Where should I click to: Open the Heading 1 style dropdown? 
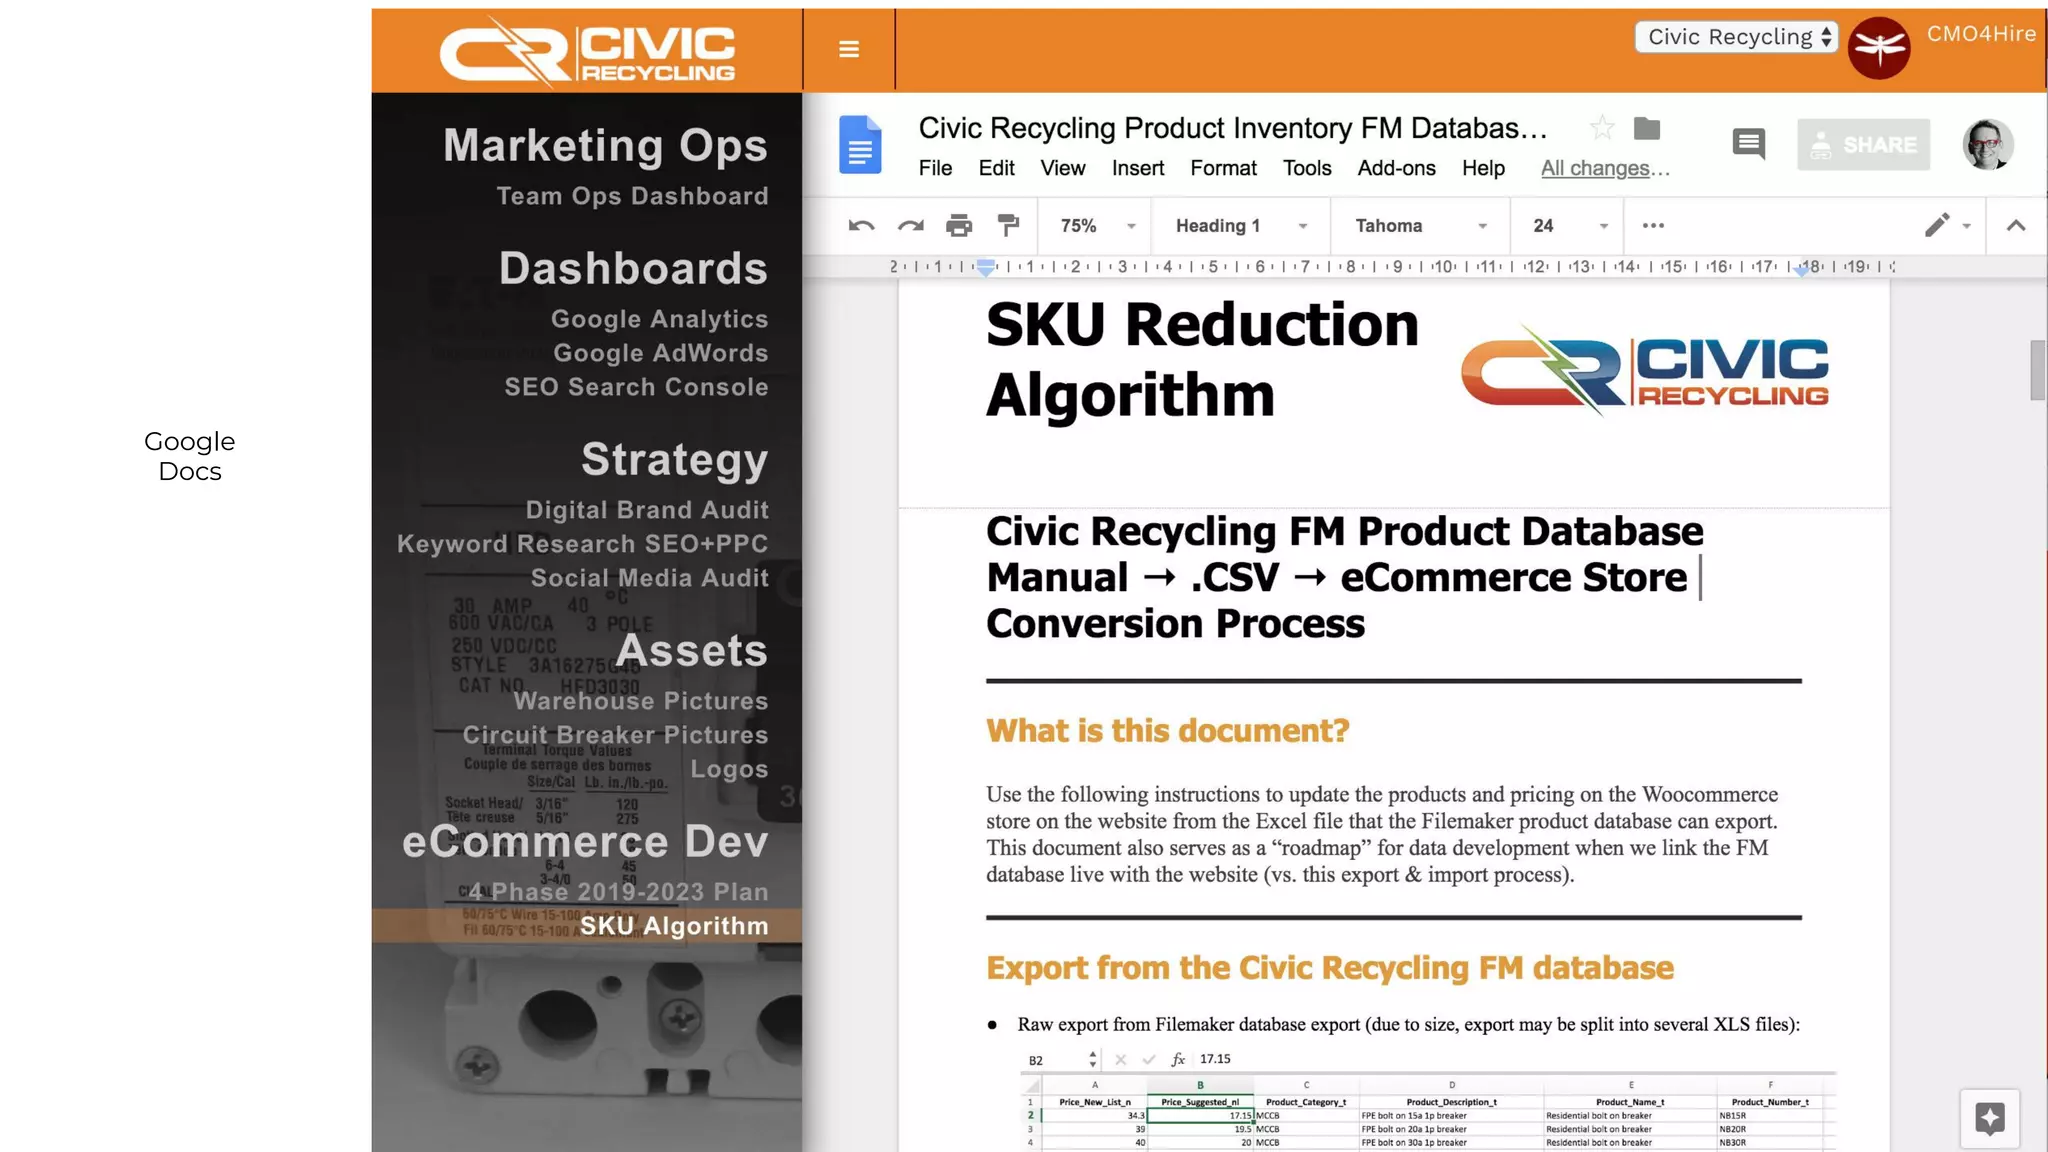(1241, 226)
